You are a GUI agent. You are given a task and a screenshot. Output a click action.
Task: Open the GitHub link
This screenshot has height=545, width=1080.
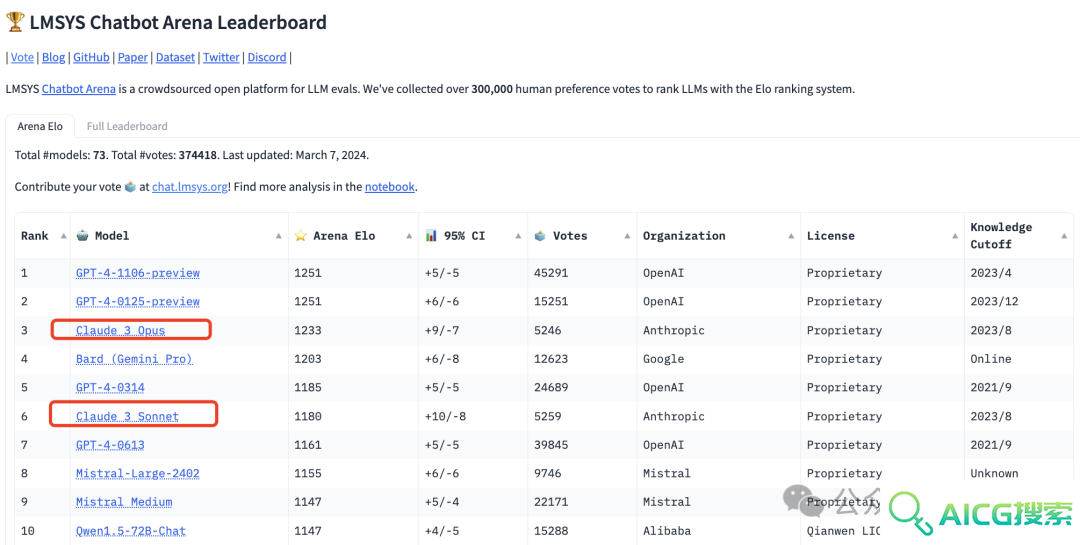click(92, 57)
